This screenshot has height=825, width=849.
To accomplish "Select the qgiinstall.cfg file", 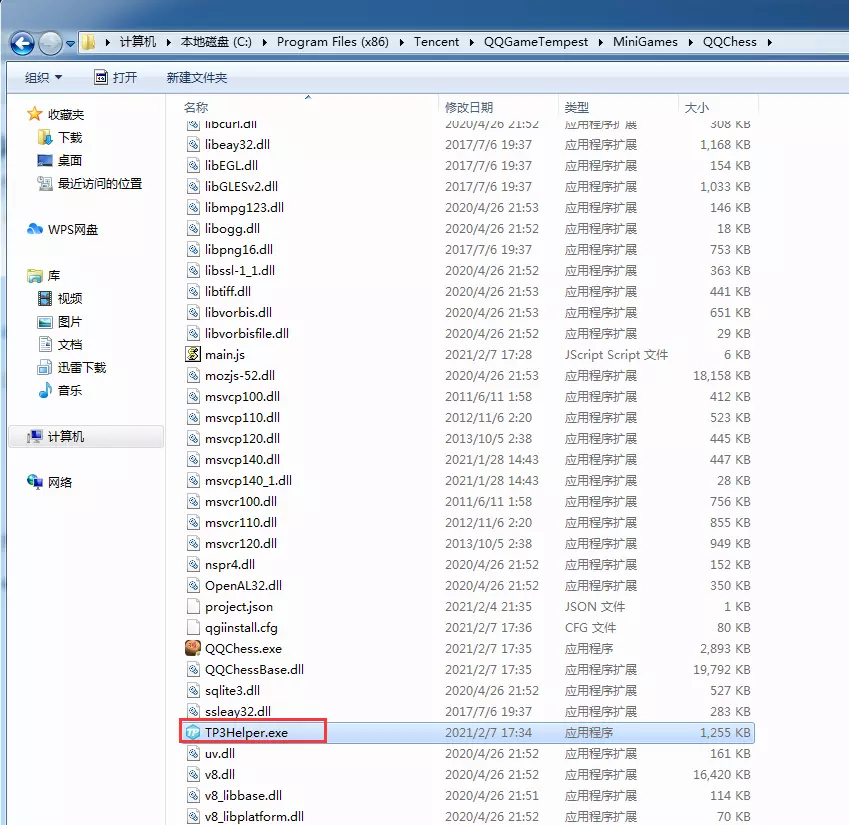I will (241, 627).
